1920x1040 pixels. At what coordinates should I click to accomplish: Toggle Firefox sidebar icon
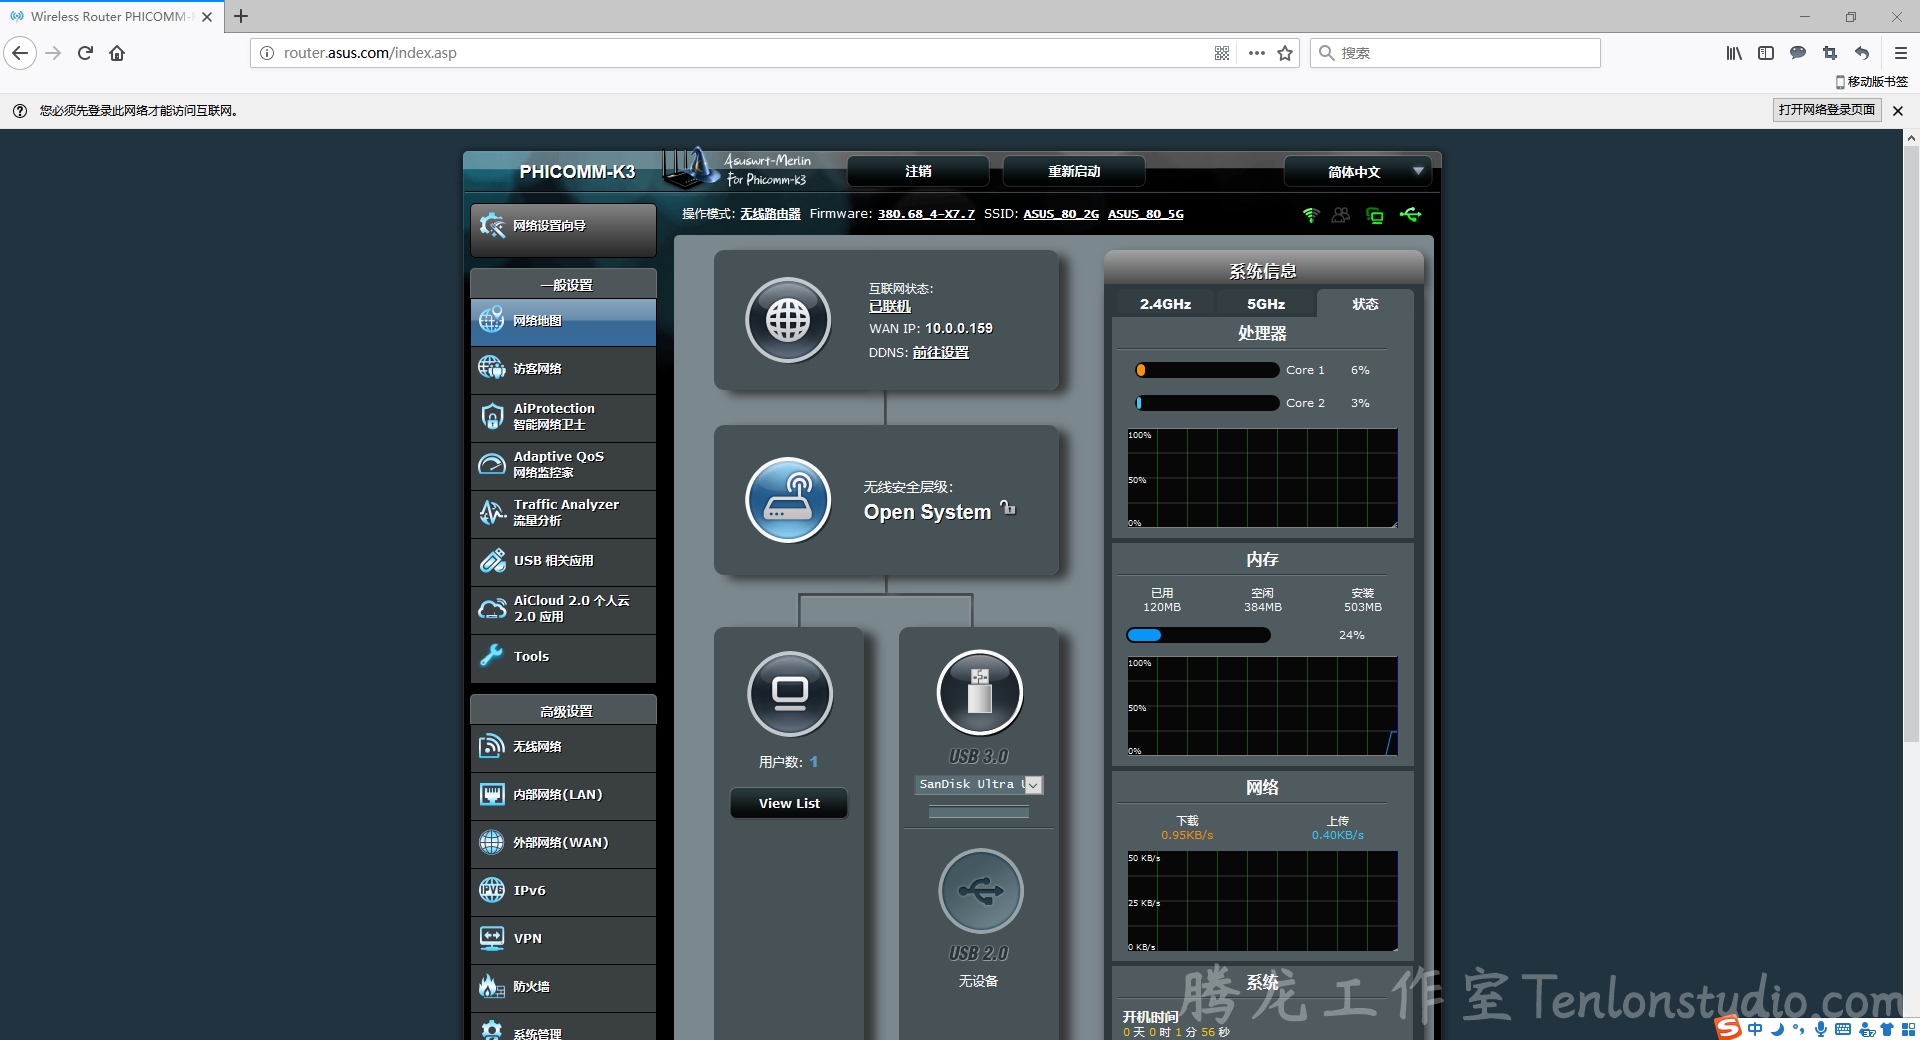point(1766,53)
